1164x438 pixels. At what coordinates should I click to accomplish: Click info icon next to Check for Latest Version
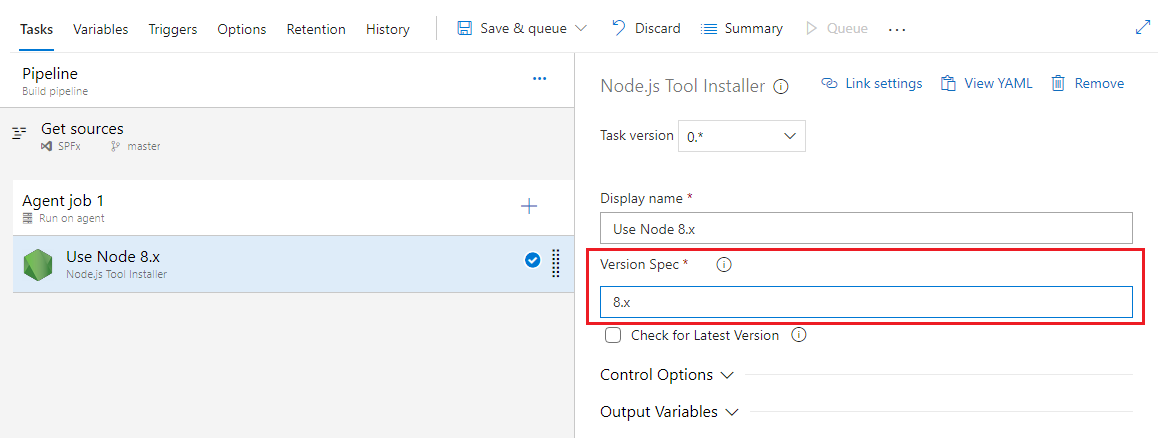point(798,336)
